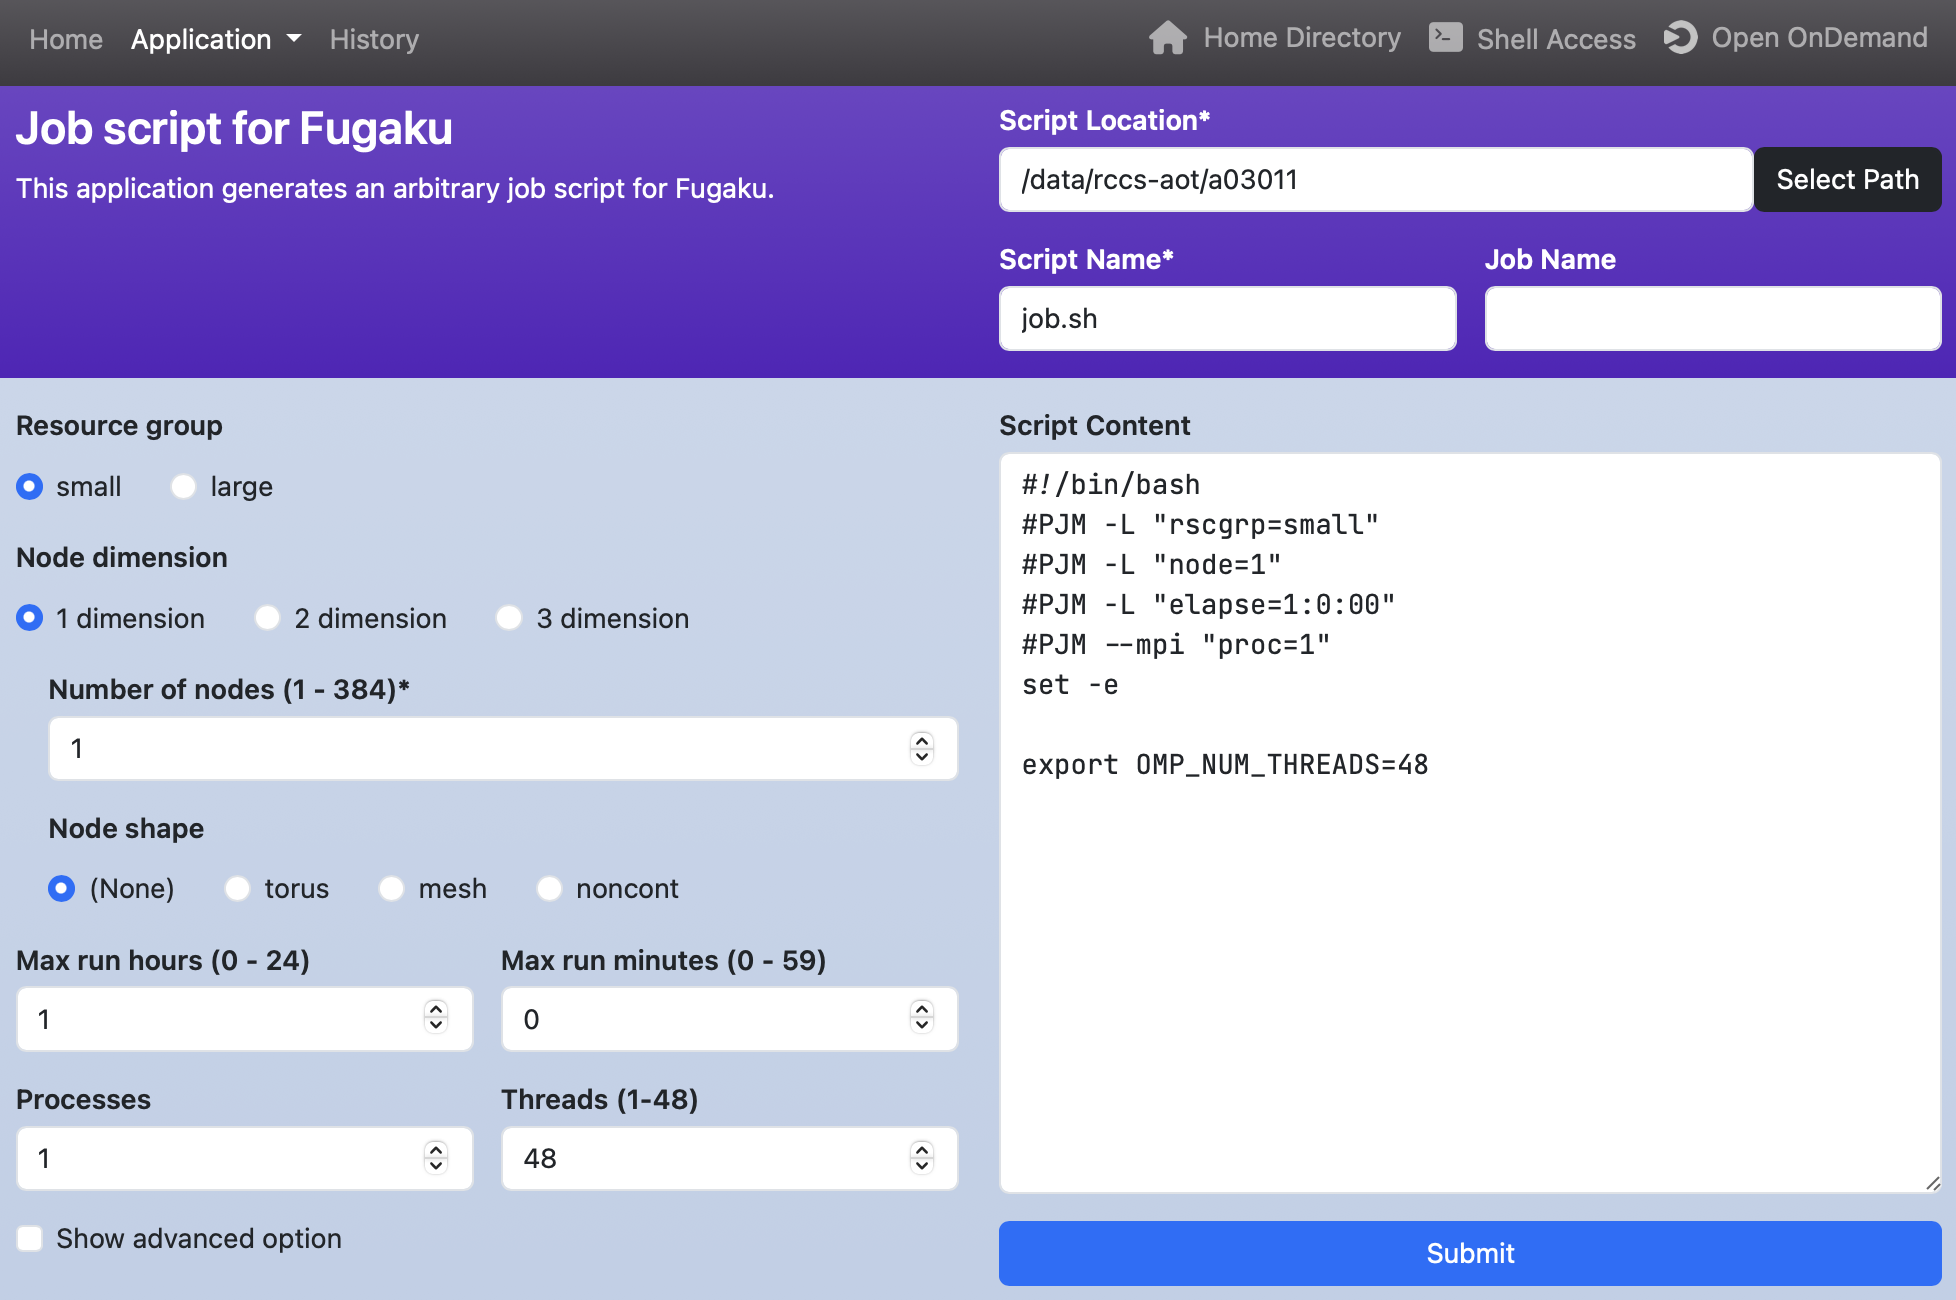1956x1300 pixels.
Task: Go to Home in navbar
Action: pyautogui.click(x=66, y=39)
